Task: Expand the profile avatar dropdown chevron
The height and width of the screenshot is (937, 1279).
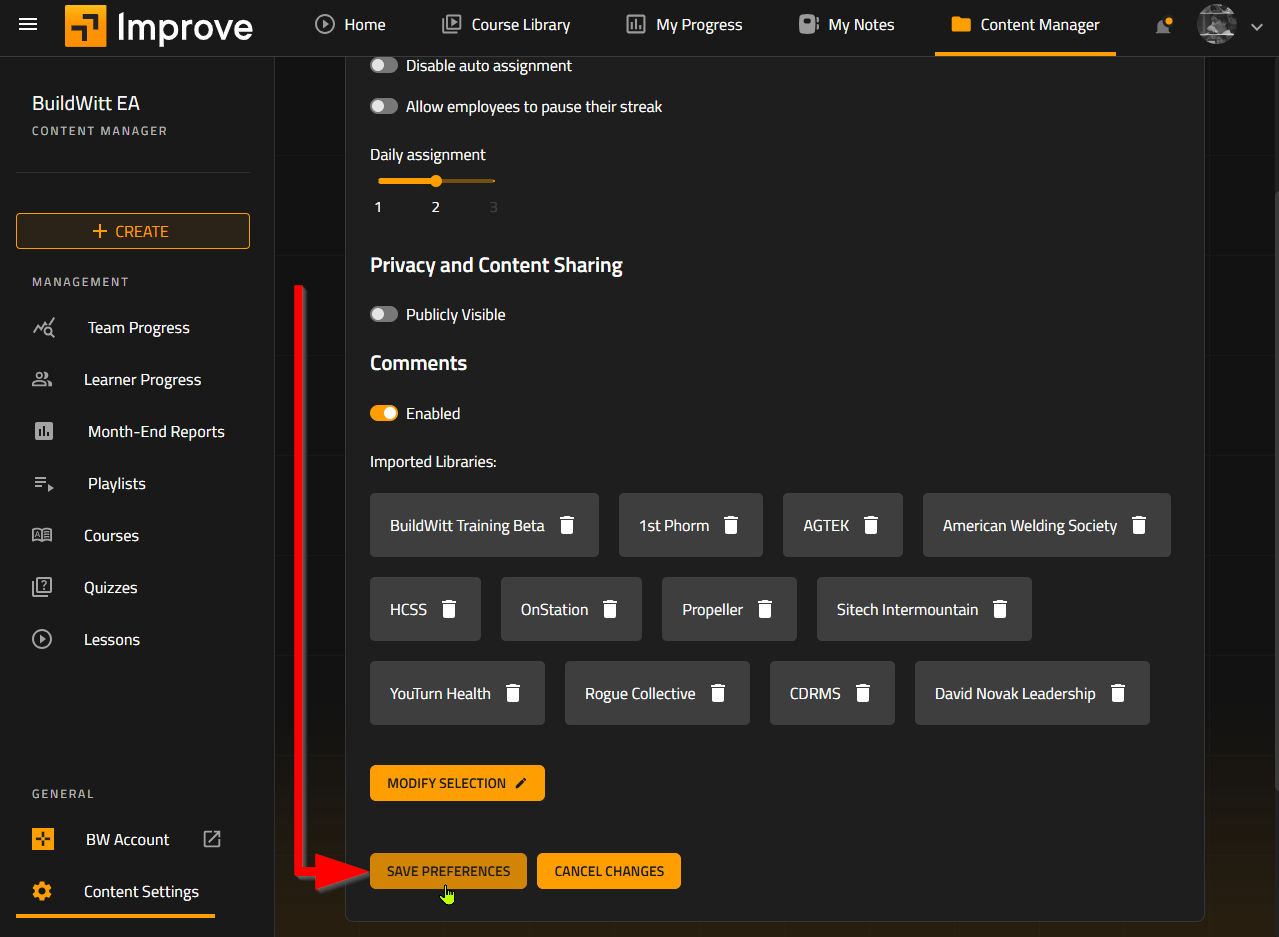Action: click(x=1257, y=27)
